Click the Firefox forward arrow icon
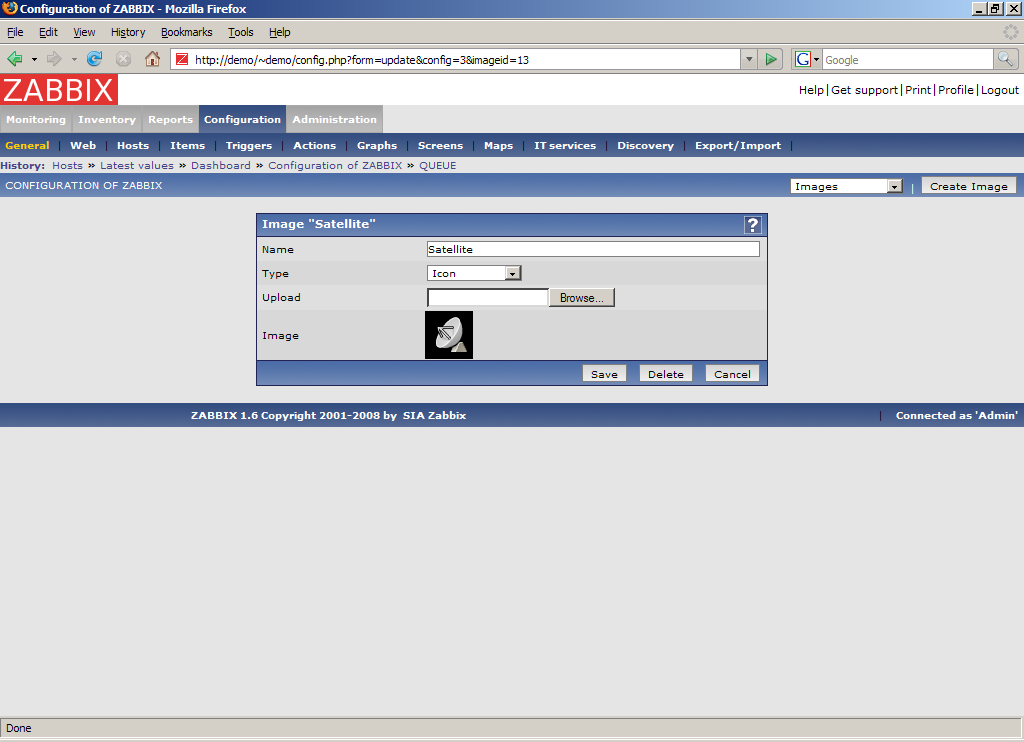 pyautogui.click(x=54, y=59)
